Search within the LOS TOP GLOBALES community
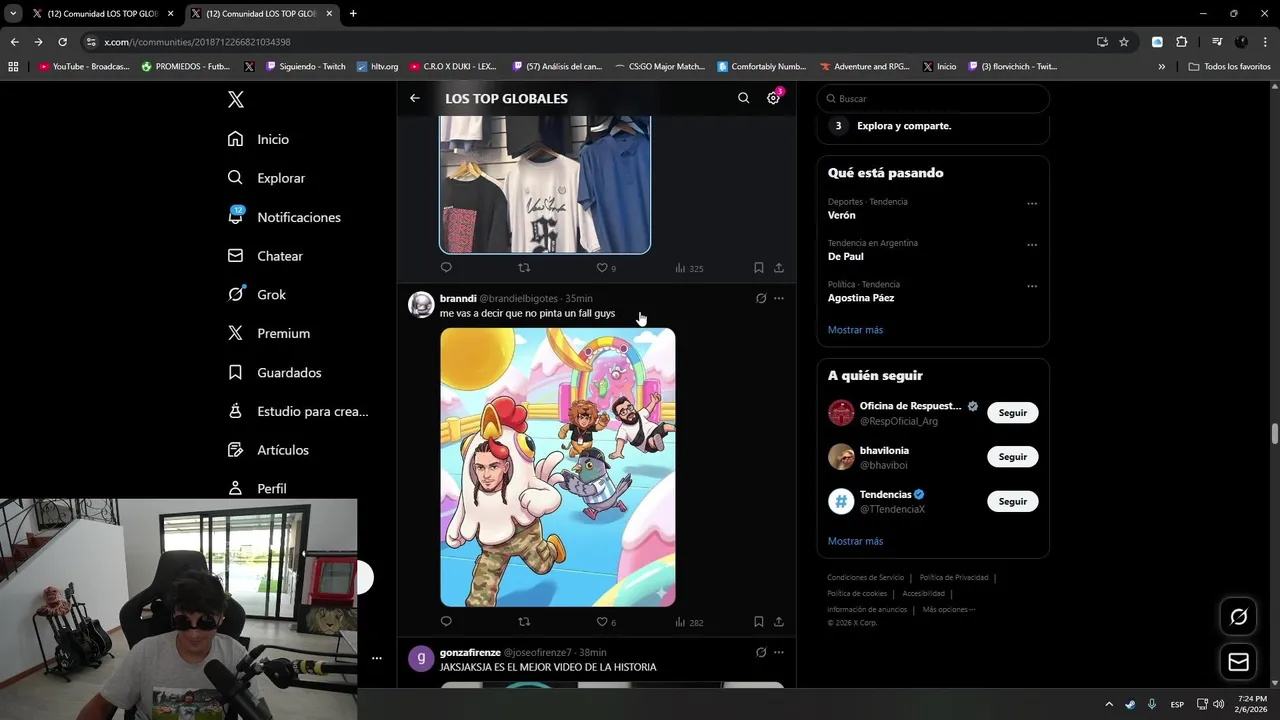Screen dimensions: 1280x720 tap(743, 98)
